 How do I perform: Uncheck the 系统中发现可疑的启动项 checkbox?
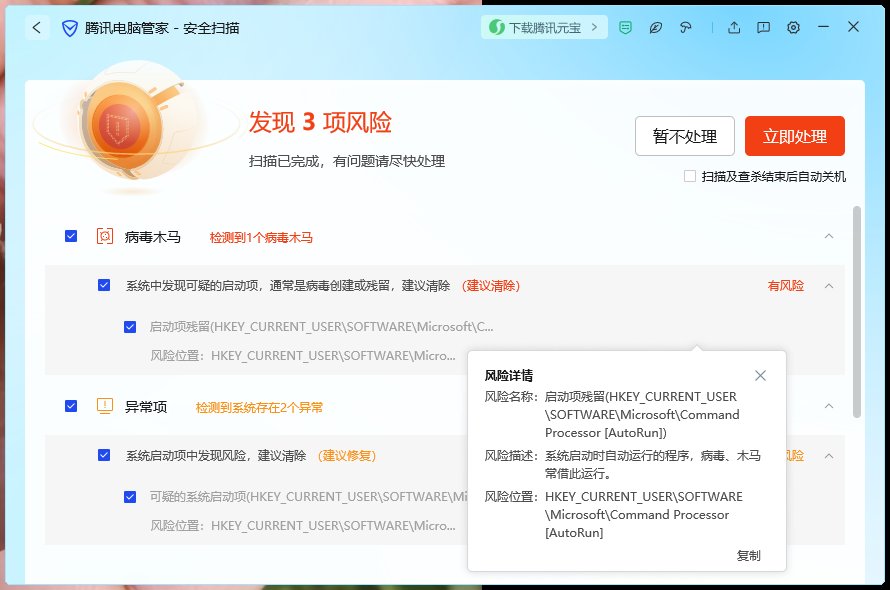pyautogui.click(x=104, y=285)
